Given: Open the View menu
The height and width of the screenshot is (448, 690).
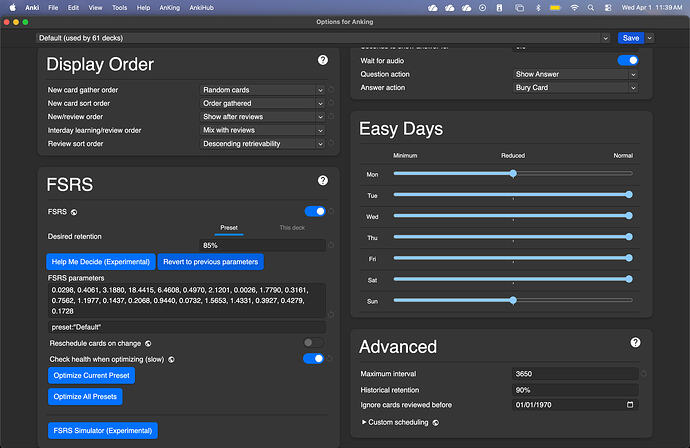Looking at the screenshot, I should click(x=95, y=7).
